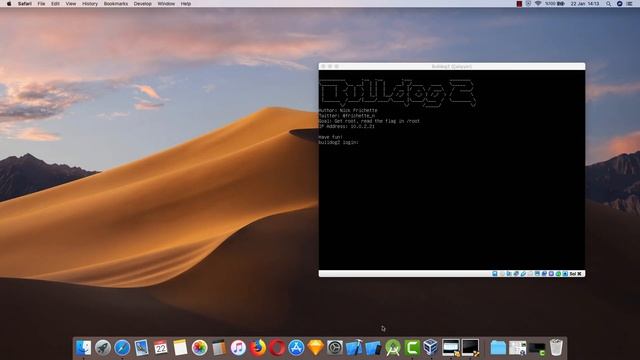The image size is (640, 360).
Task: Open the blue folder stack in Dock
Action: point(498,348)
